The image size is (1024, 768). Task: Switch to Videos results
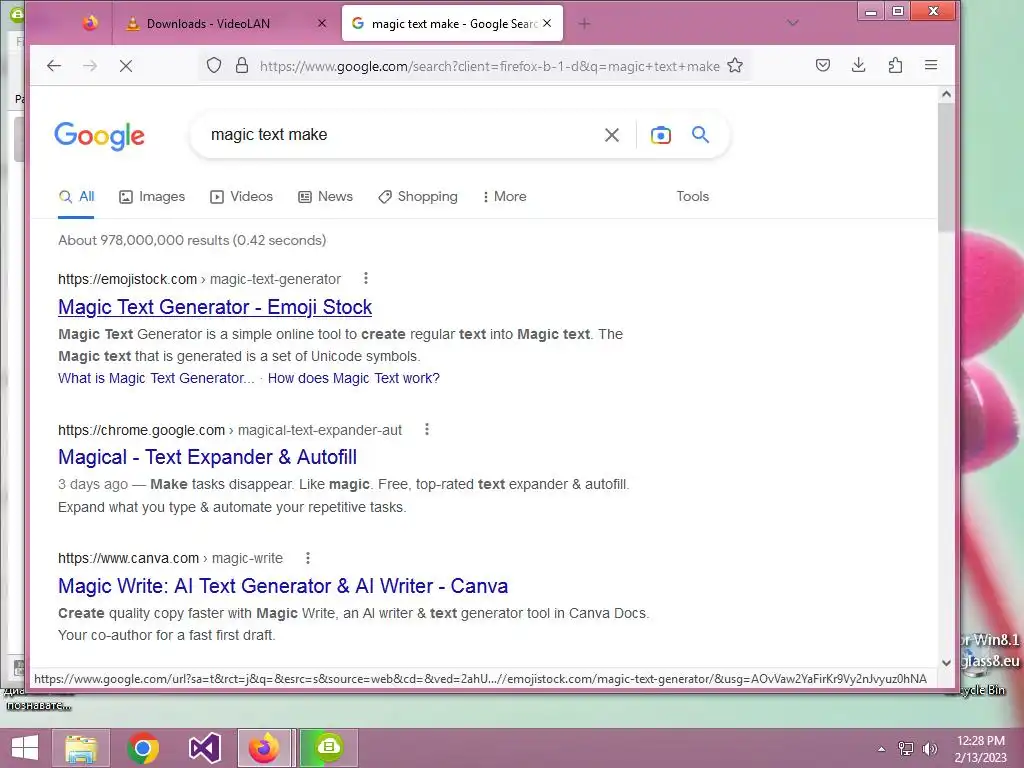(x=242, y=197)
